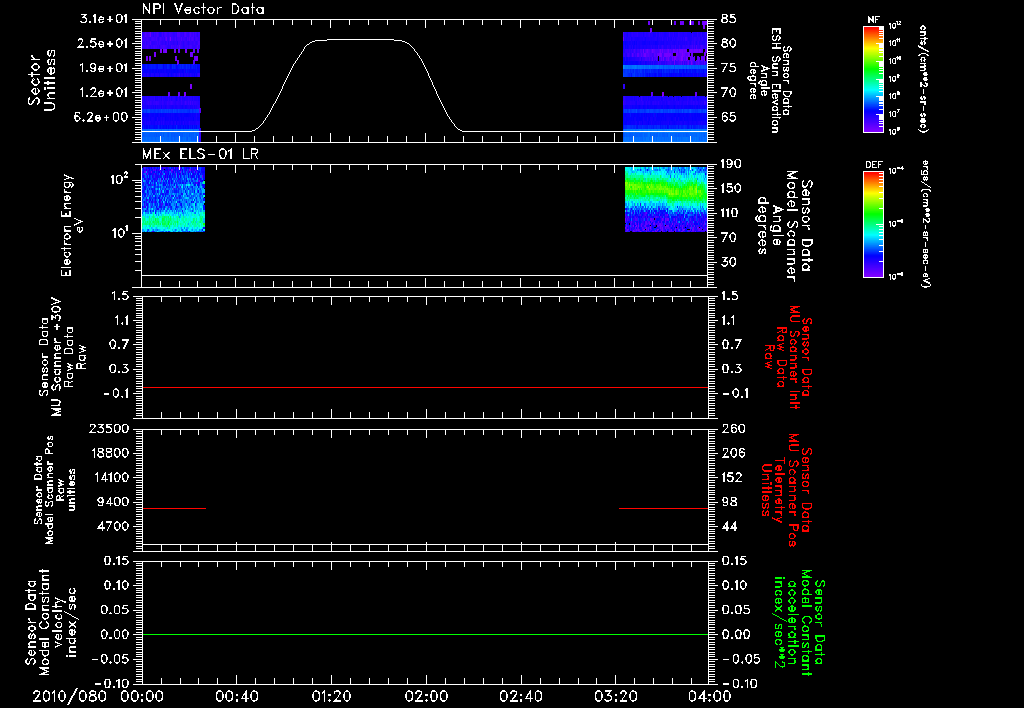The image size is (1024, 708).
Task: Click the left NPI spectrogram data block
Action: coord(170,86)
